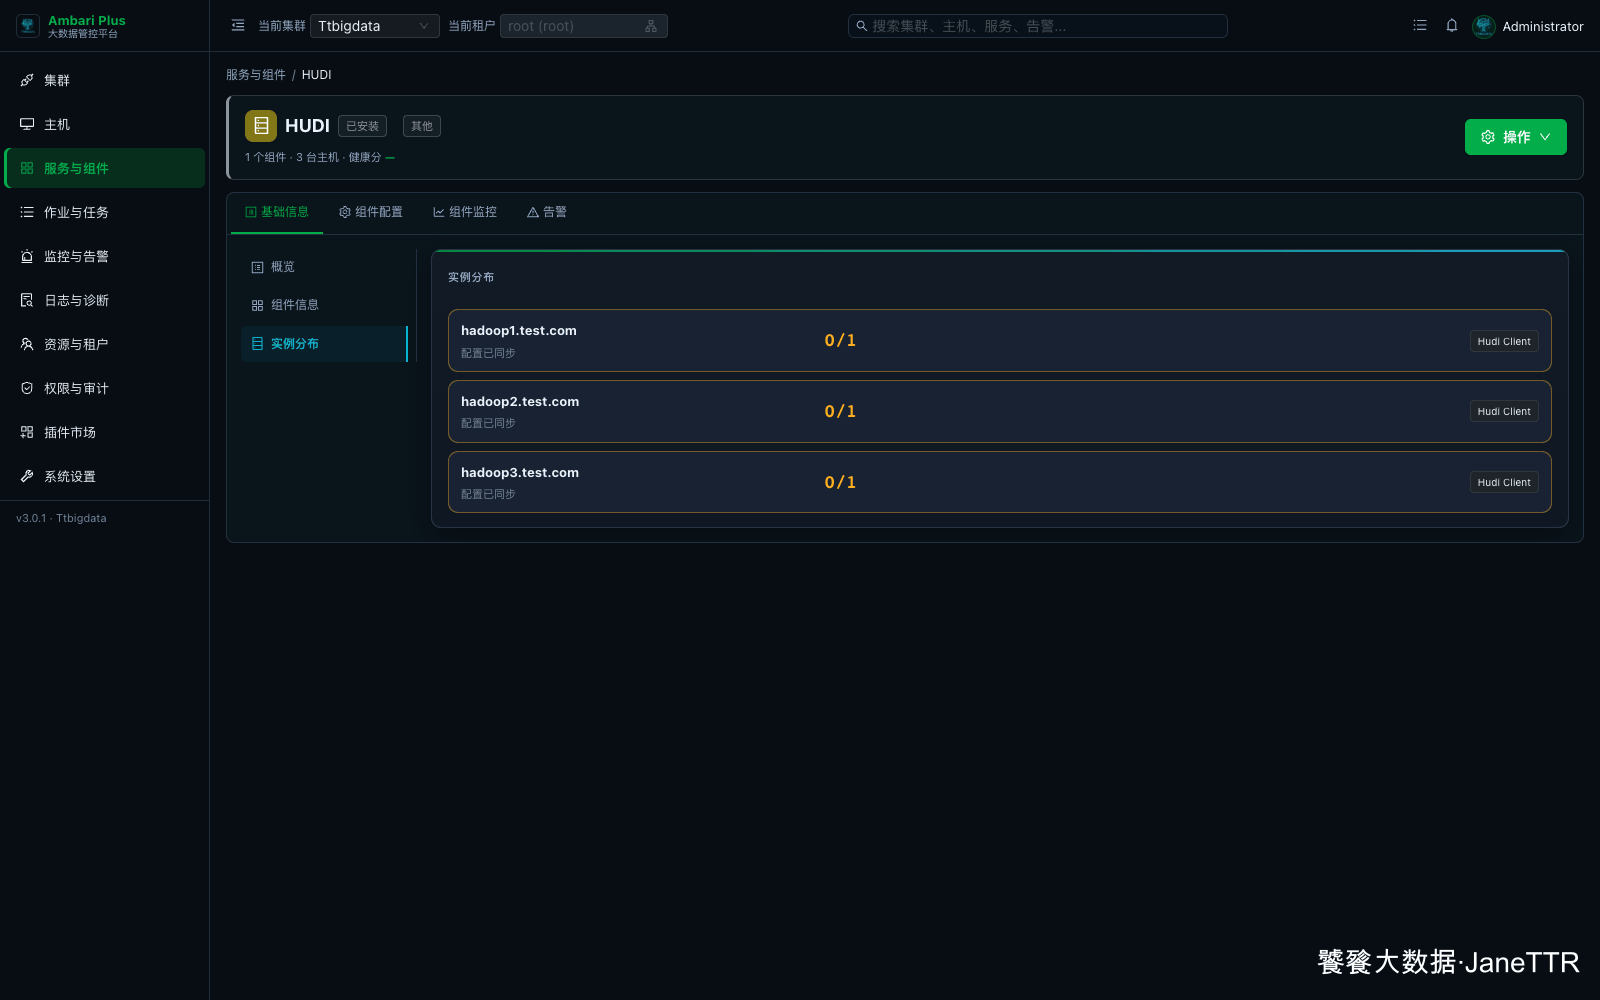Click the 系统设置 wrench icon in the sidebar
Viewport: 1600px width, 1000px height.
[x=27, y=476]
